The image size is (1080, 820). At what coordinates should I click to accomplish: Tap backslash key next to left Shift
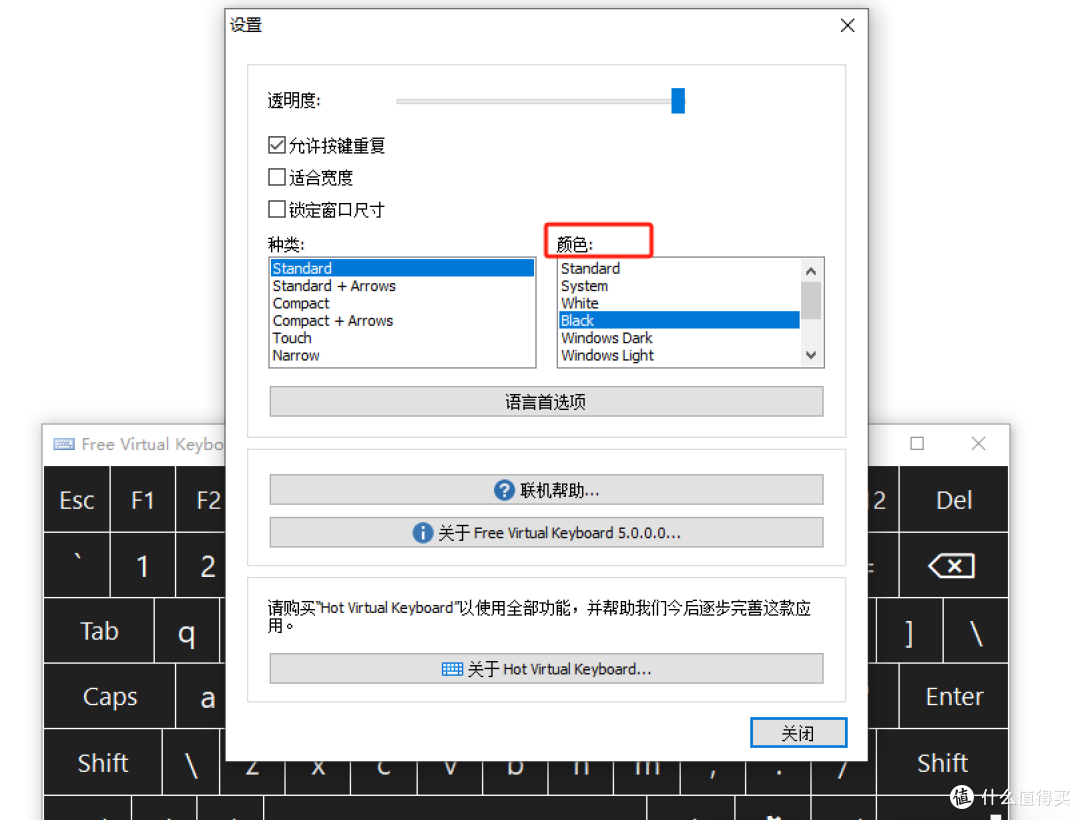coord(191,763)
